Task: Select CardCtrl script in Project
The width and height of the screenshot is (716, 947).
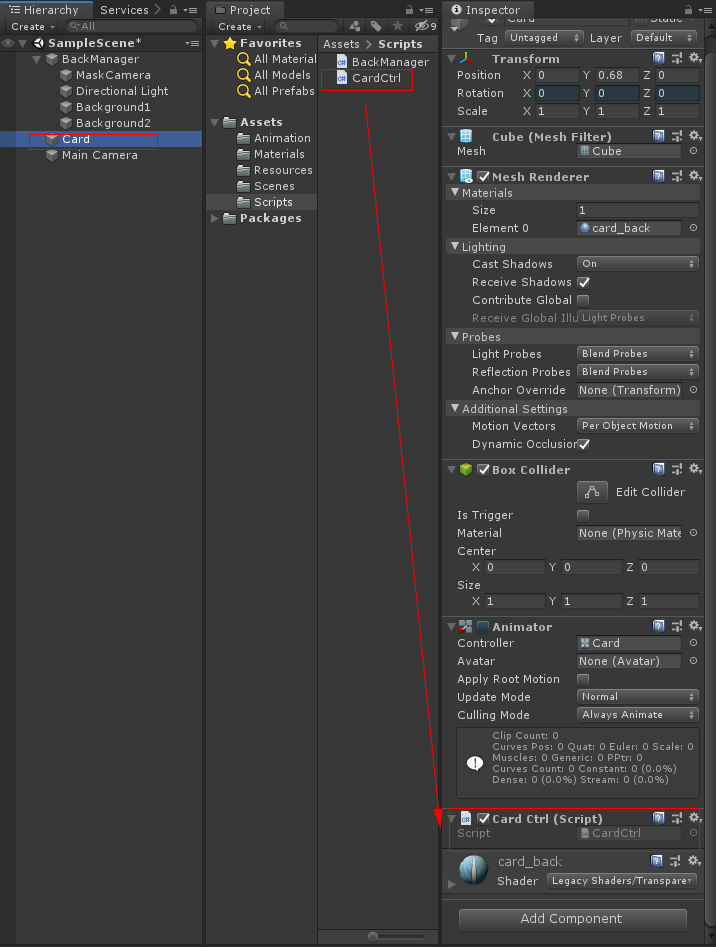Action: [x=369, y=78]
